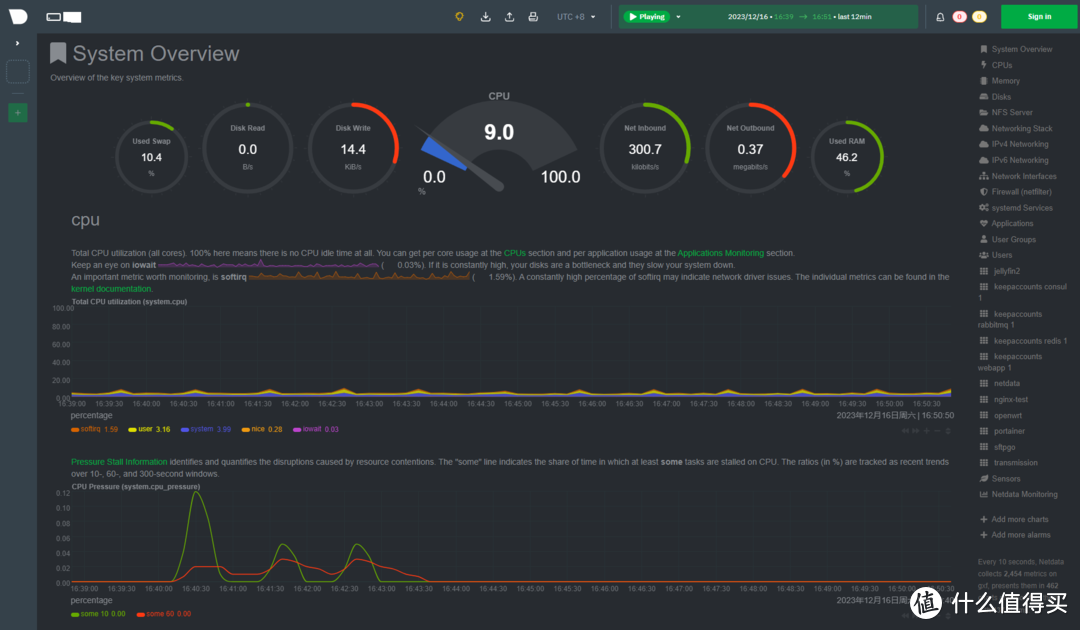Click the sftpgo grid icon
Image resolution: width=1080 pixels, height=630 pixels.
coord(984,447)
